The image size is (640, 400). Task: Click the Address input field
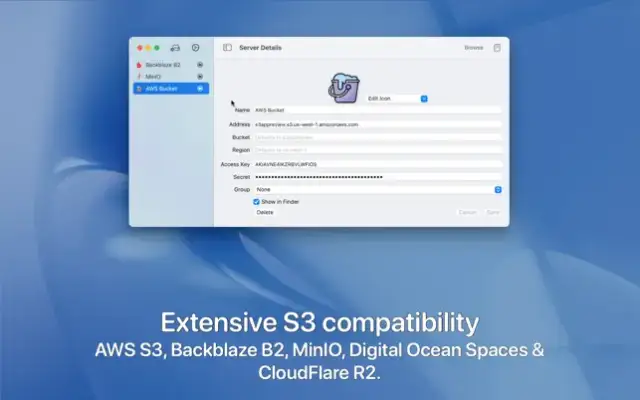coord(378,124)
